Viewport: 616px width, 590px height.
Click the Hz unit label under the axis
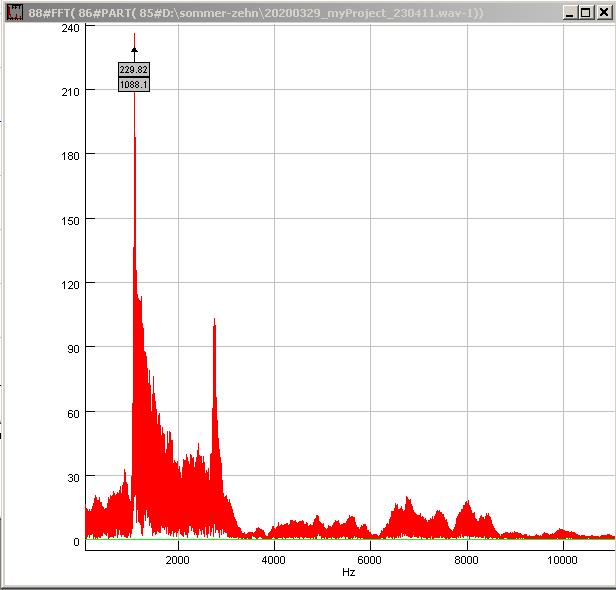click(348, 572)
